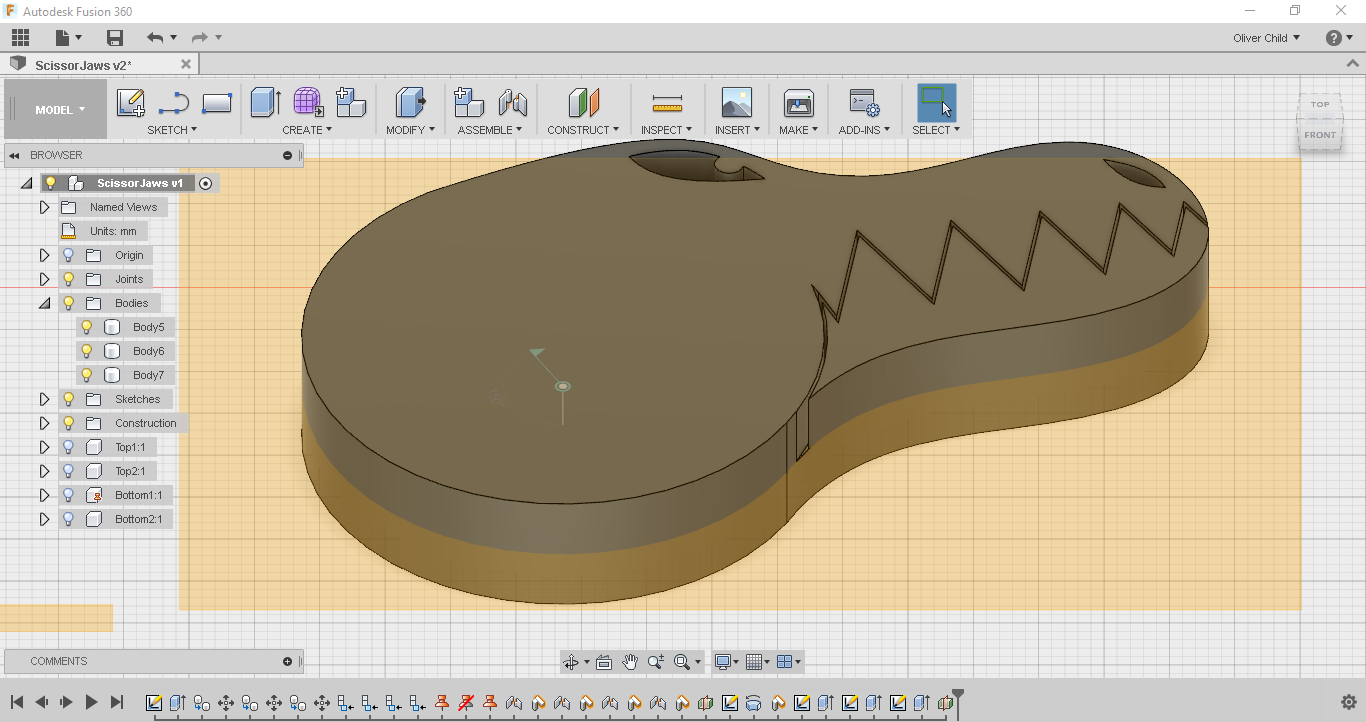Click the Create Sketch icon
Screen dimensions: 1366x722
[x=130, y=103]
